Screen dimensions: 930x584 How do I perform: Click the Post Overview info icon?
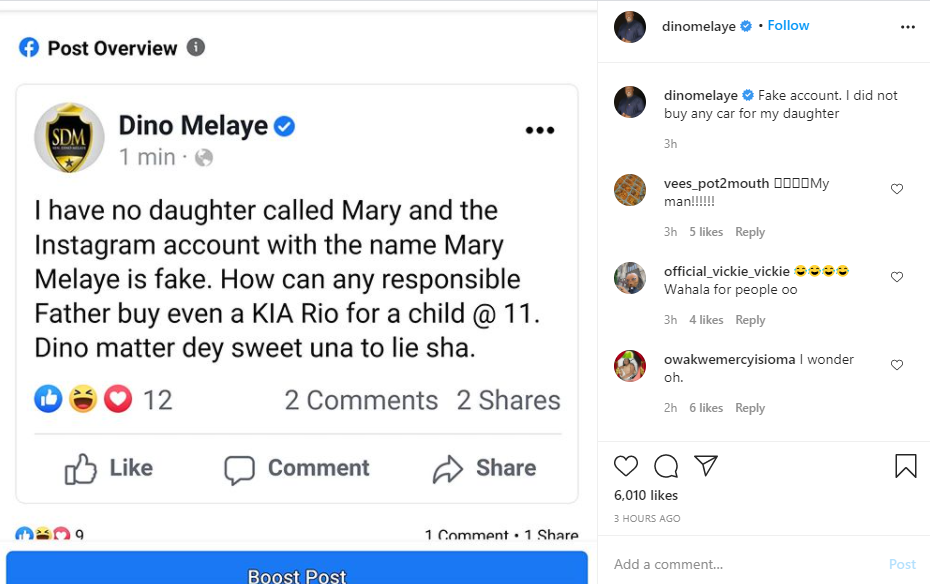[x=196, y=47]
